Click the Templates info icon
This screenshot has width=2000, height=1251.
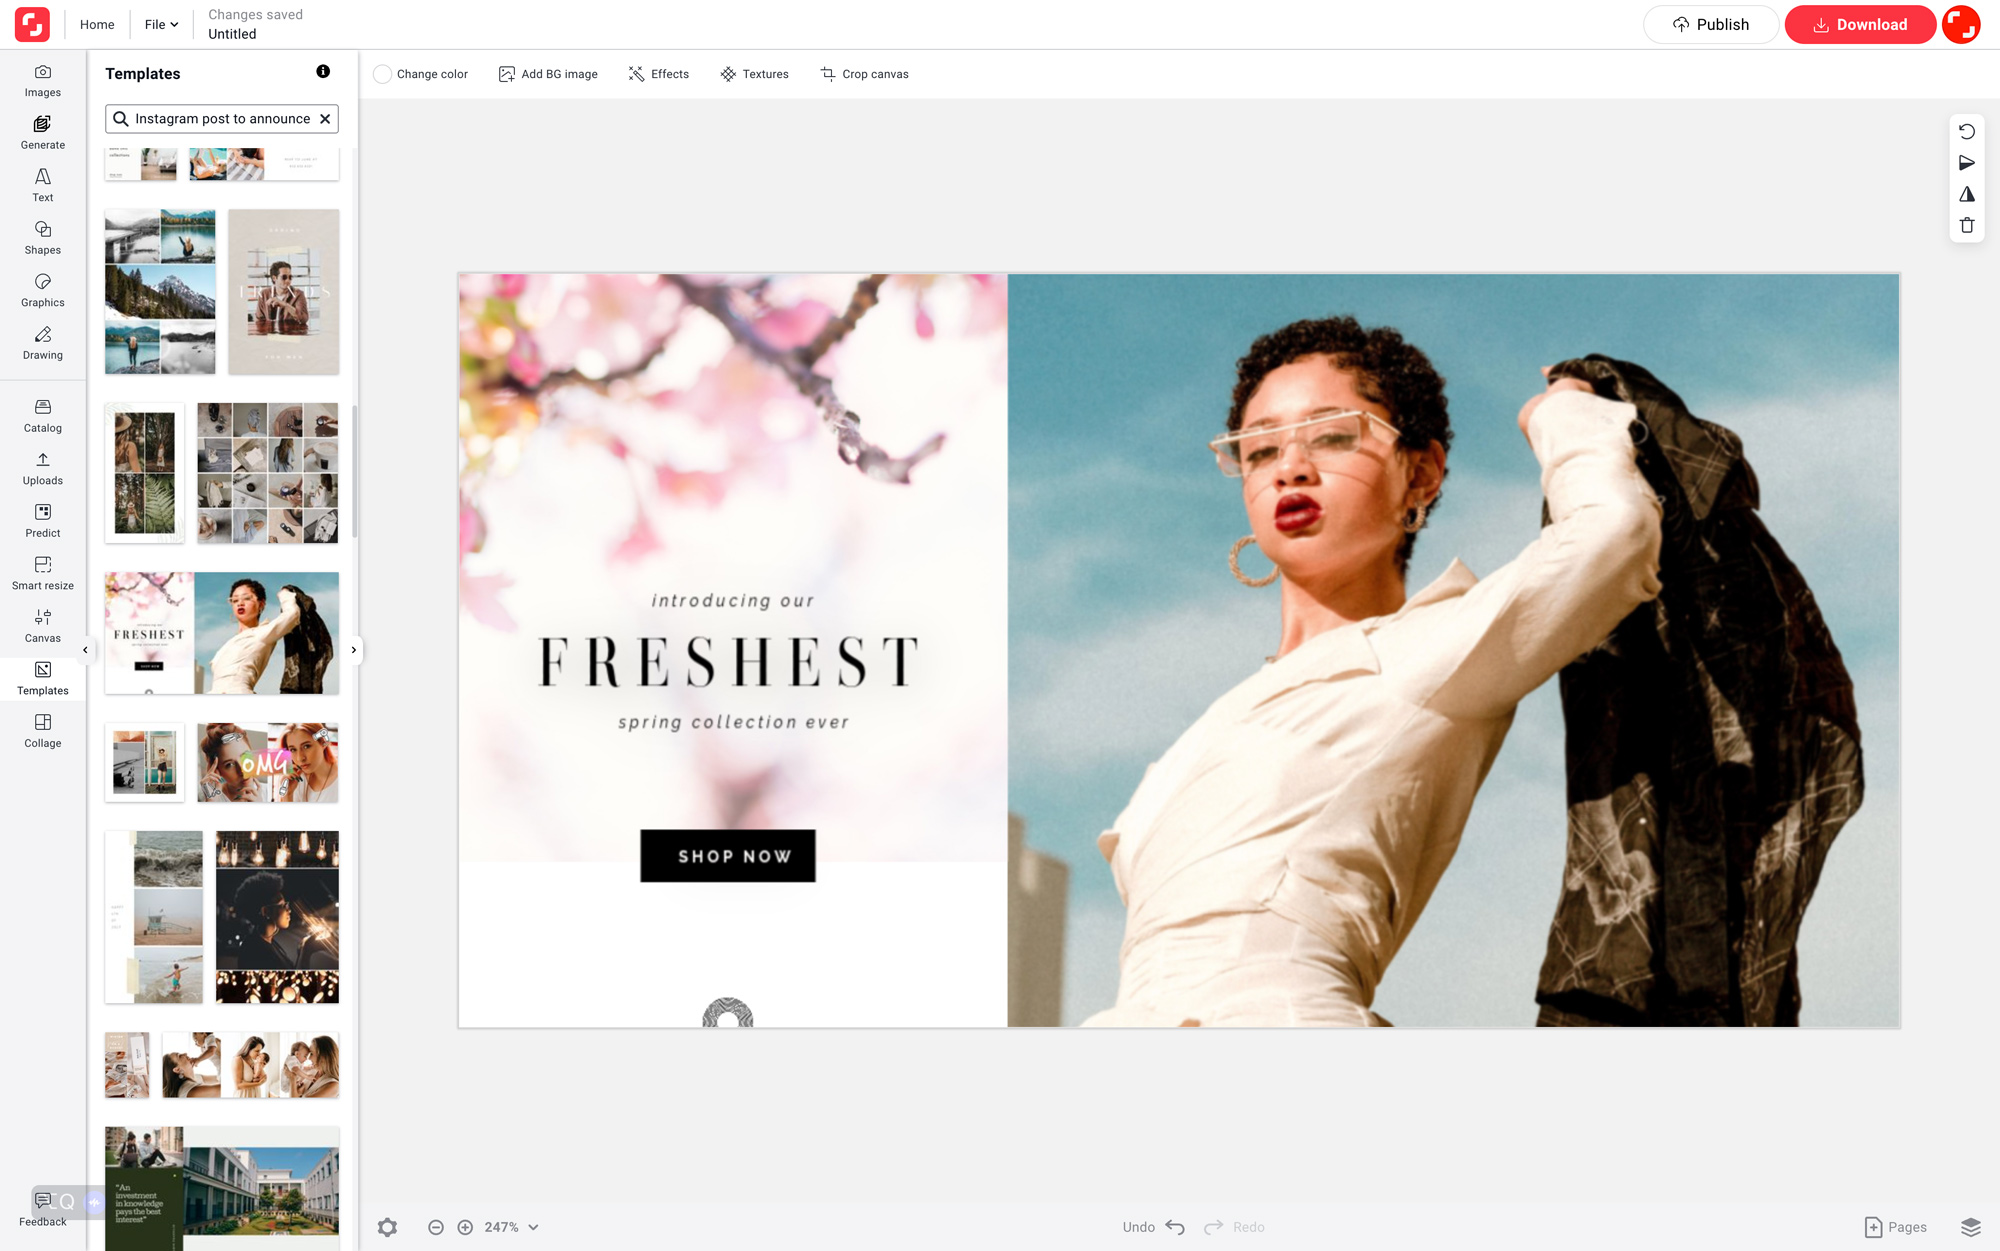(x=323, y=72)
